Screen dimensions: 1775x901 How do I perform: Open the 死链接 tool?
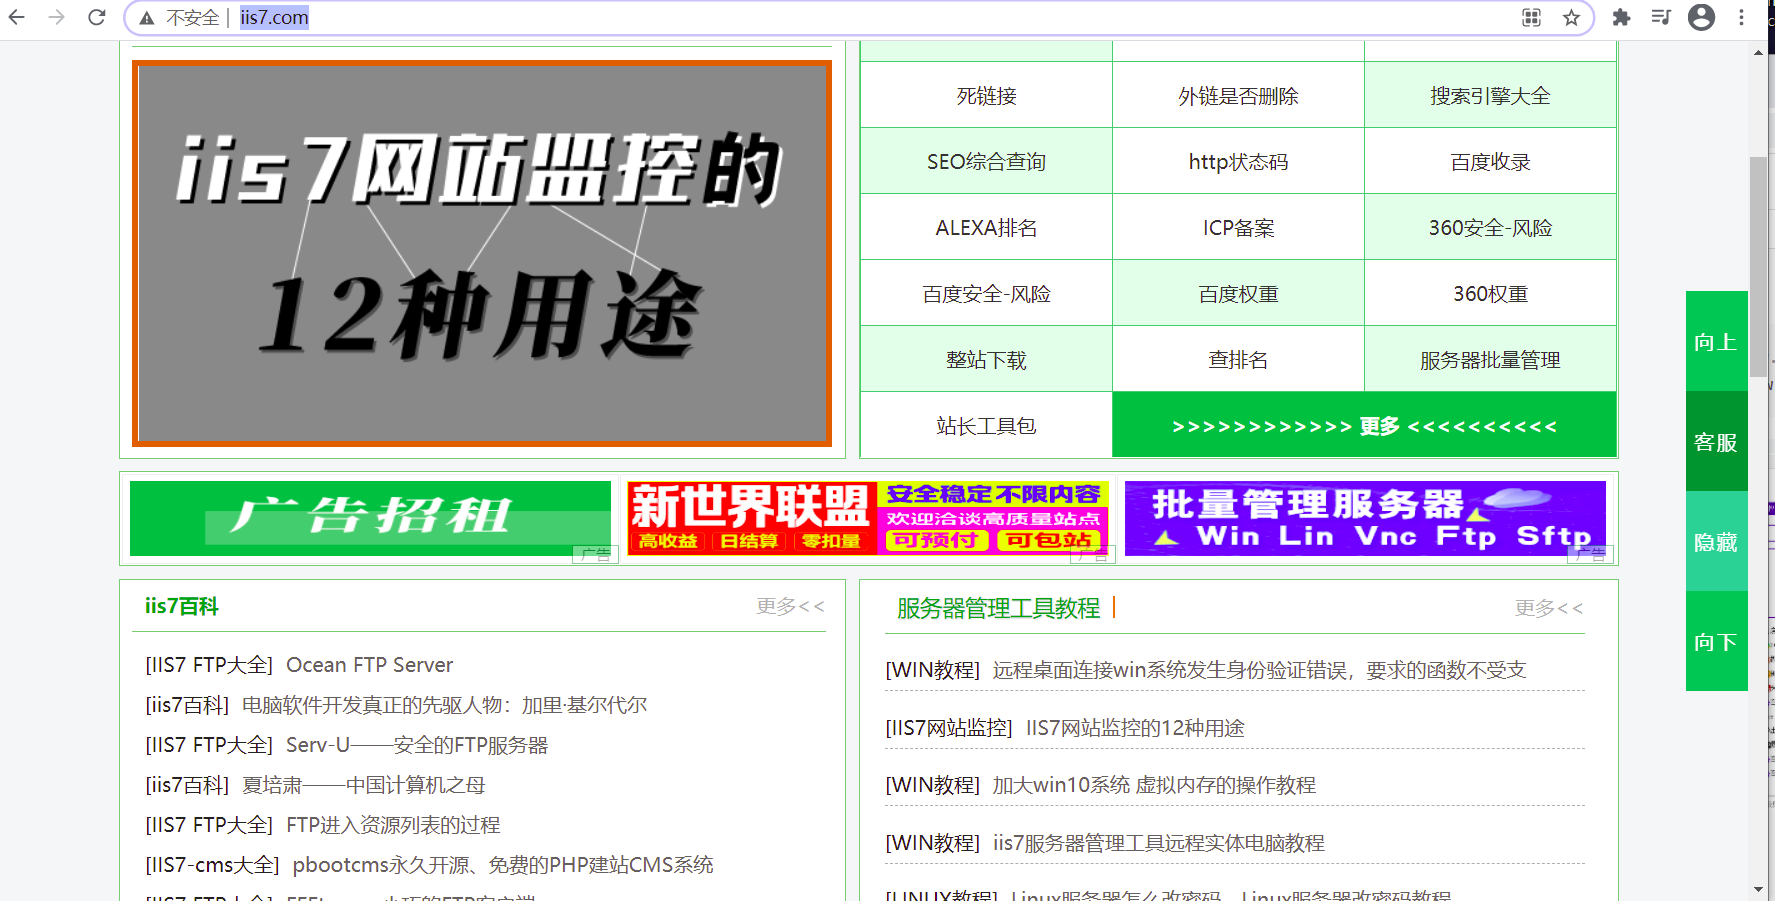point(986,95)
